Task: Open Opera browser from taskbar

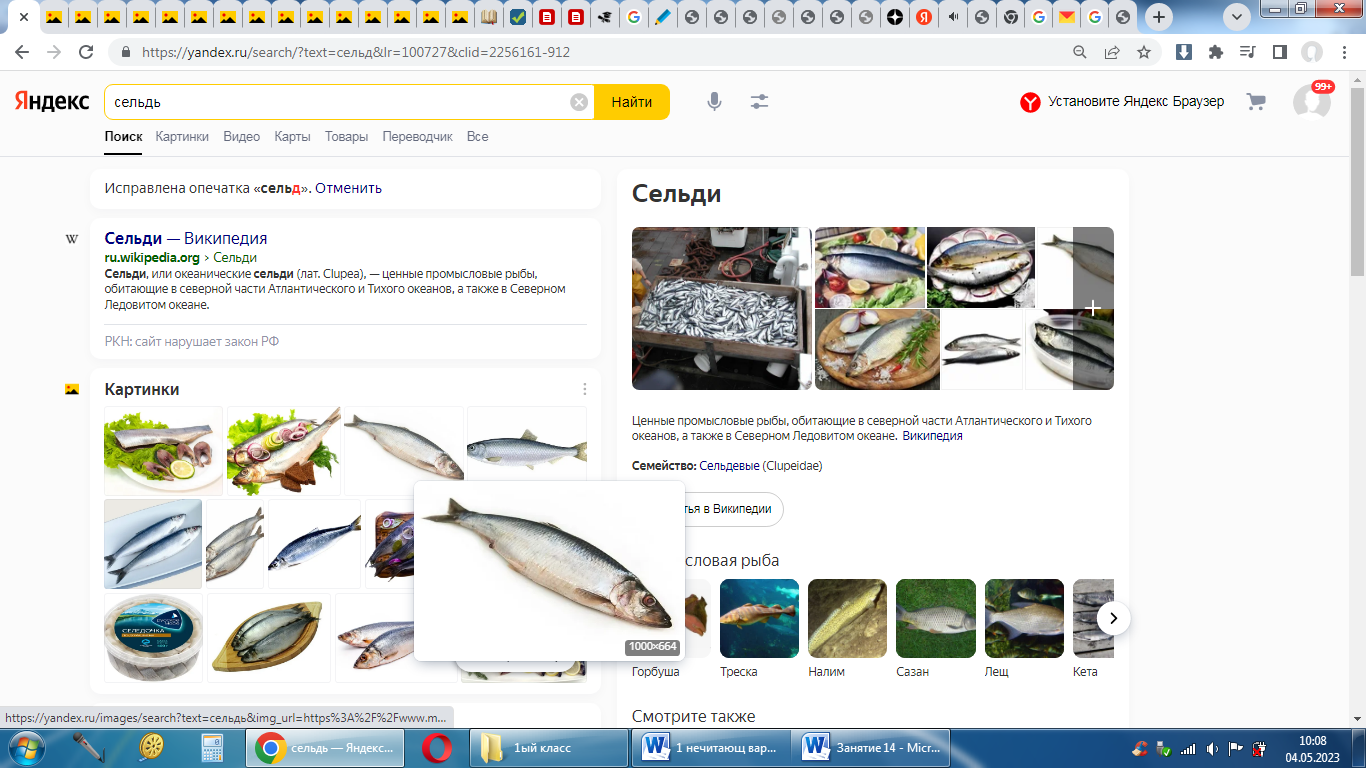Action: pos(436,748)
